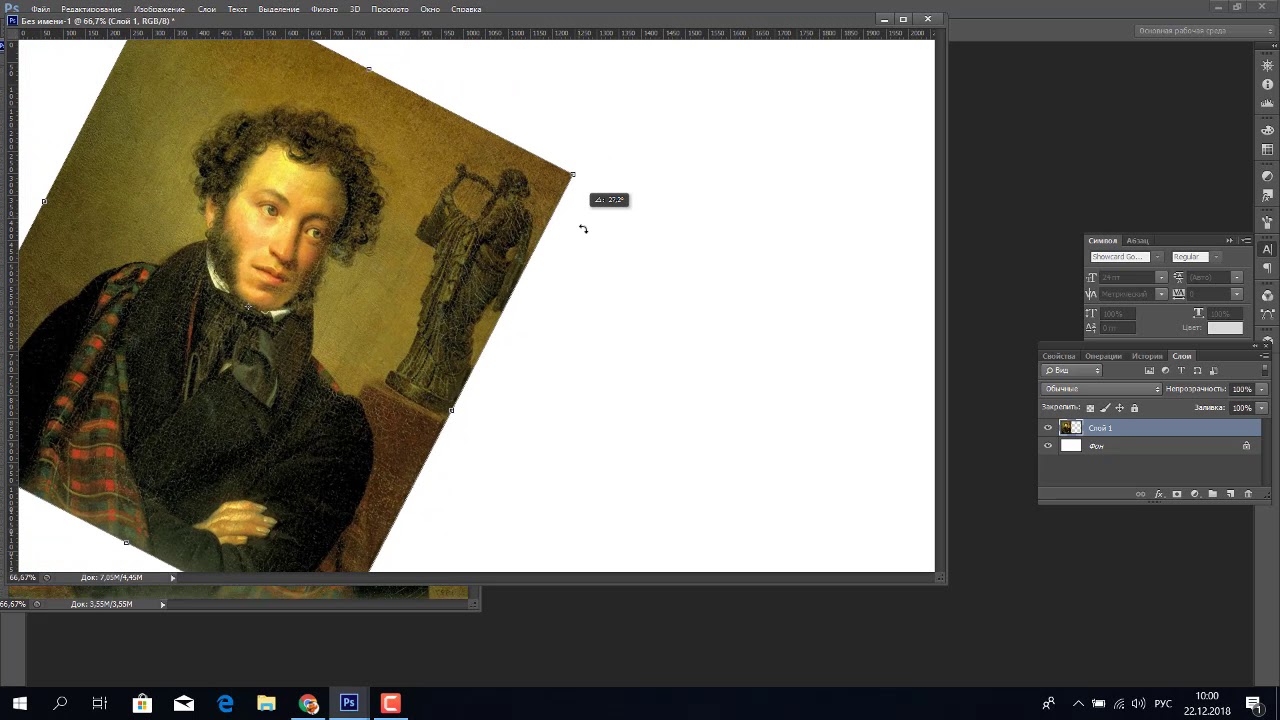Open the Brush presets panel icon

[1268, 222]
